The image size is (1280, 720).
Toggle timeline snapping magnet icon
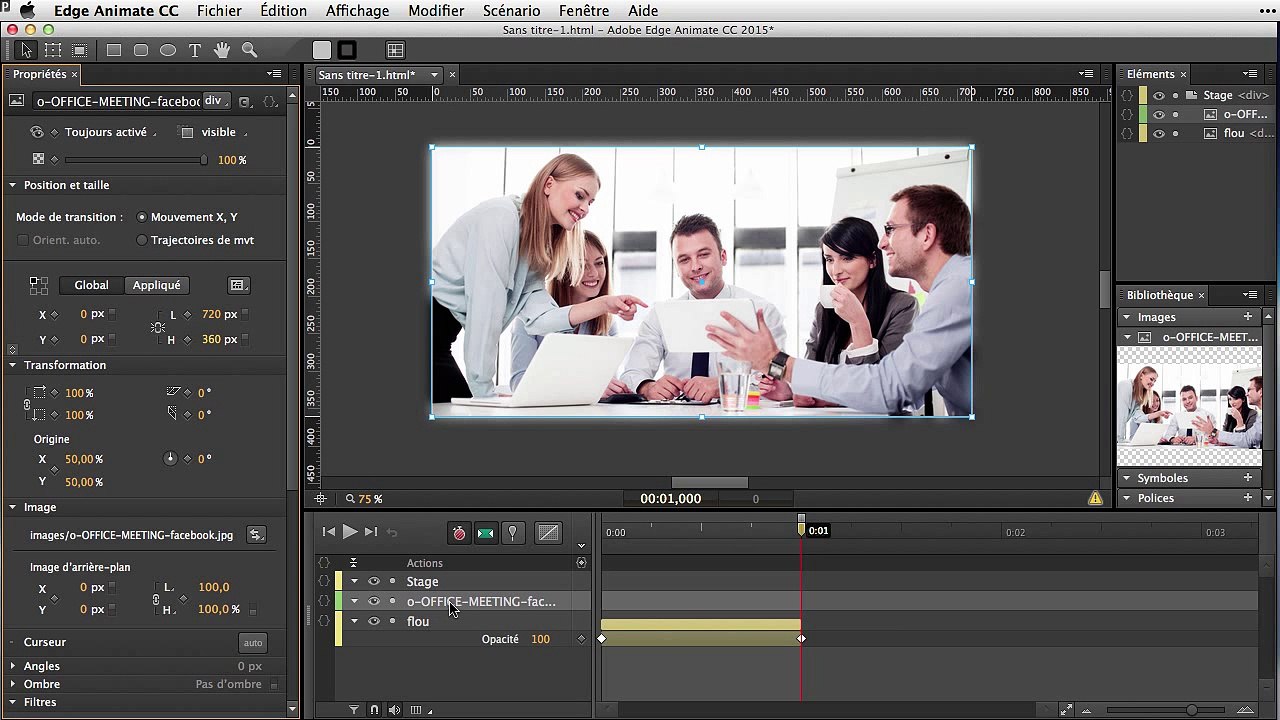click(x=374, y=710)
